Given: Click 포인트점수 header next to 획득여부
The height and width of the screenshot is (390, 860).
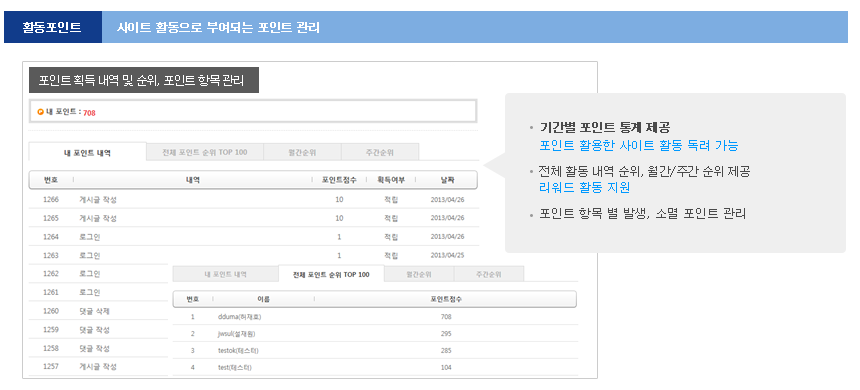Looking at the screenshot, I should [339, 180].
